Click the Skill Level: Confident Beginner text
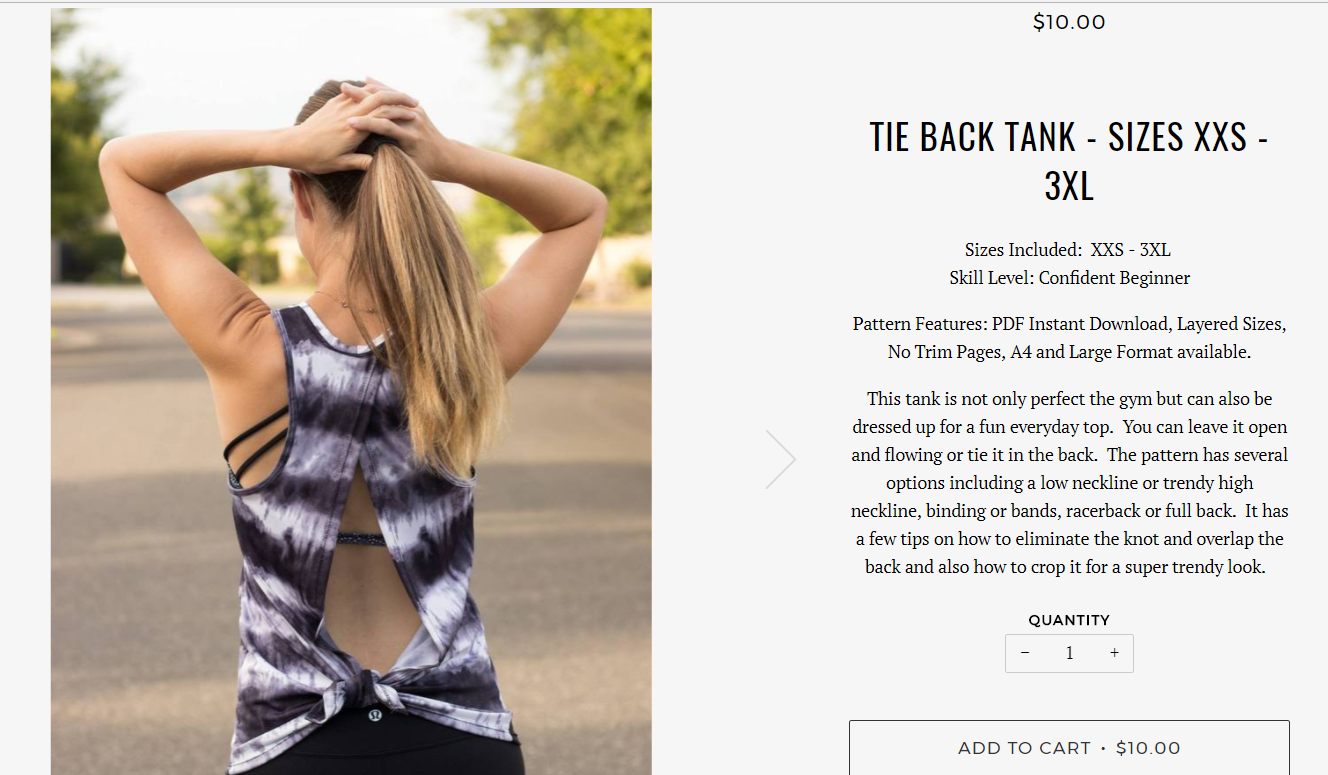1328x775 pixels. point(1069,278)
